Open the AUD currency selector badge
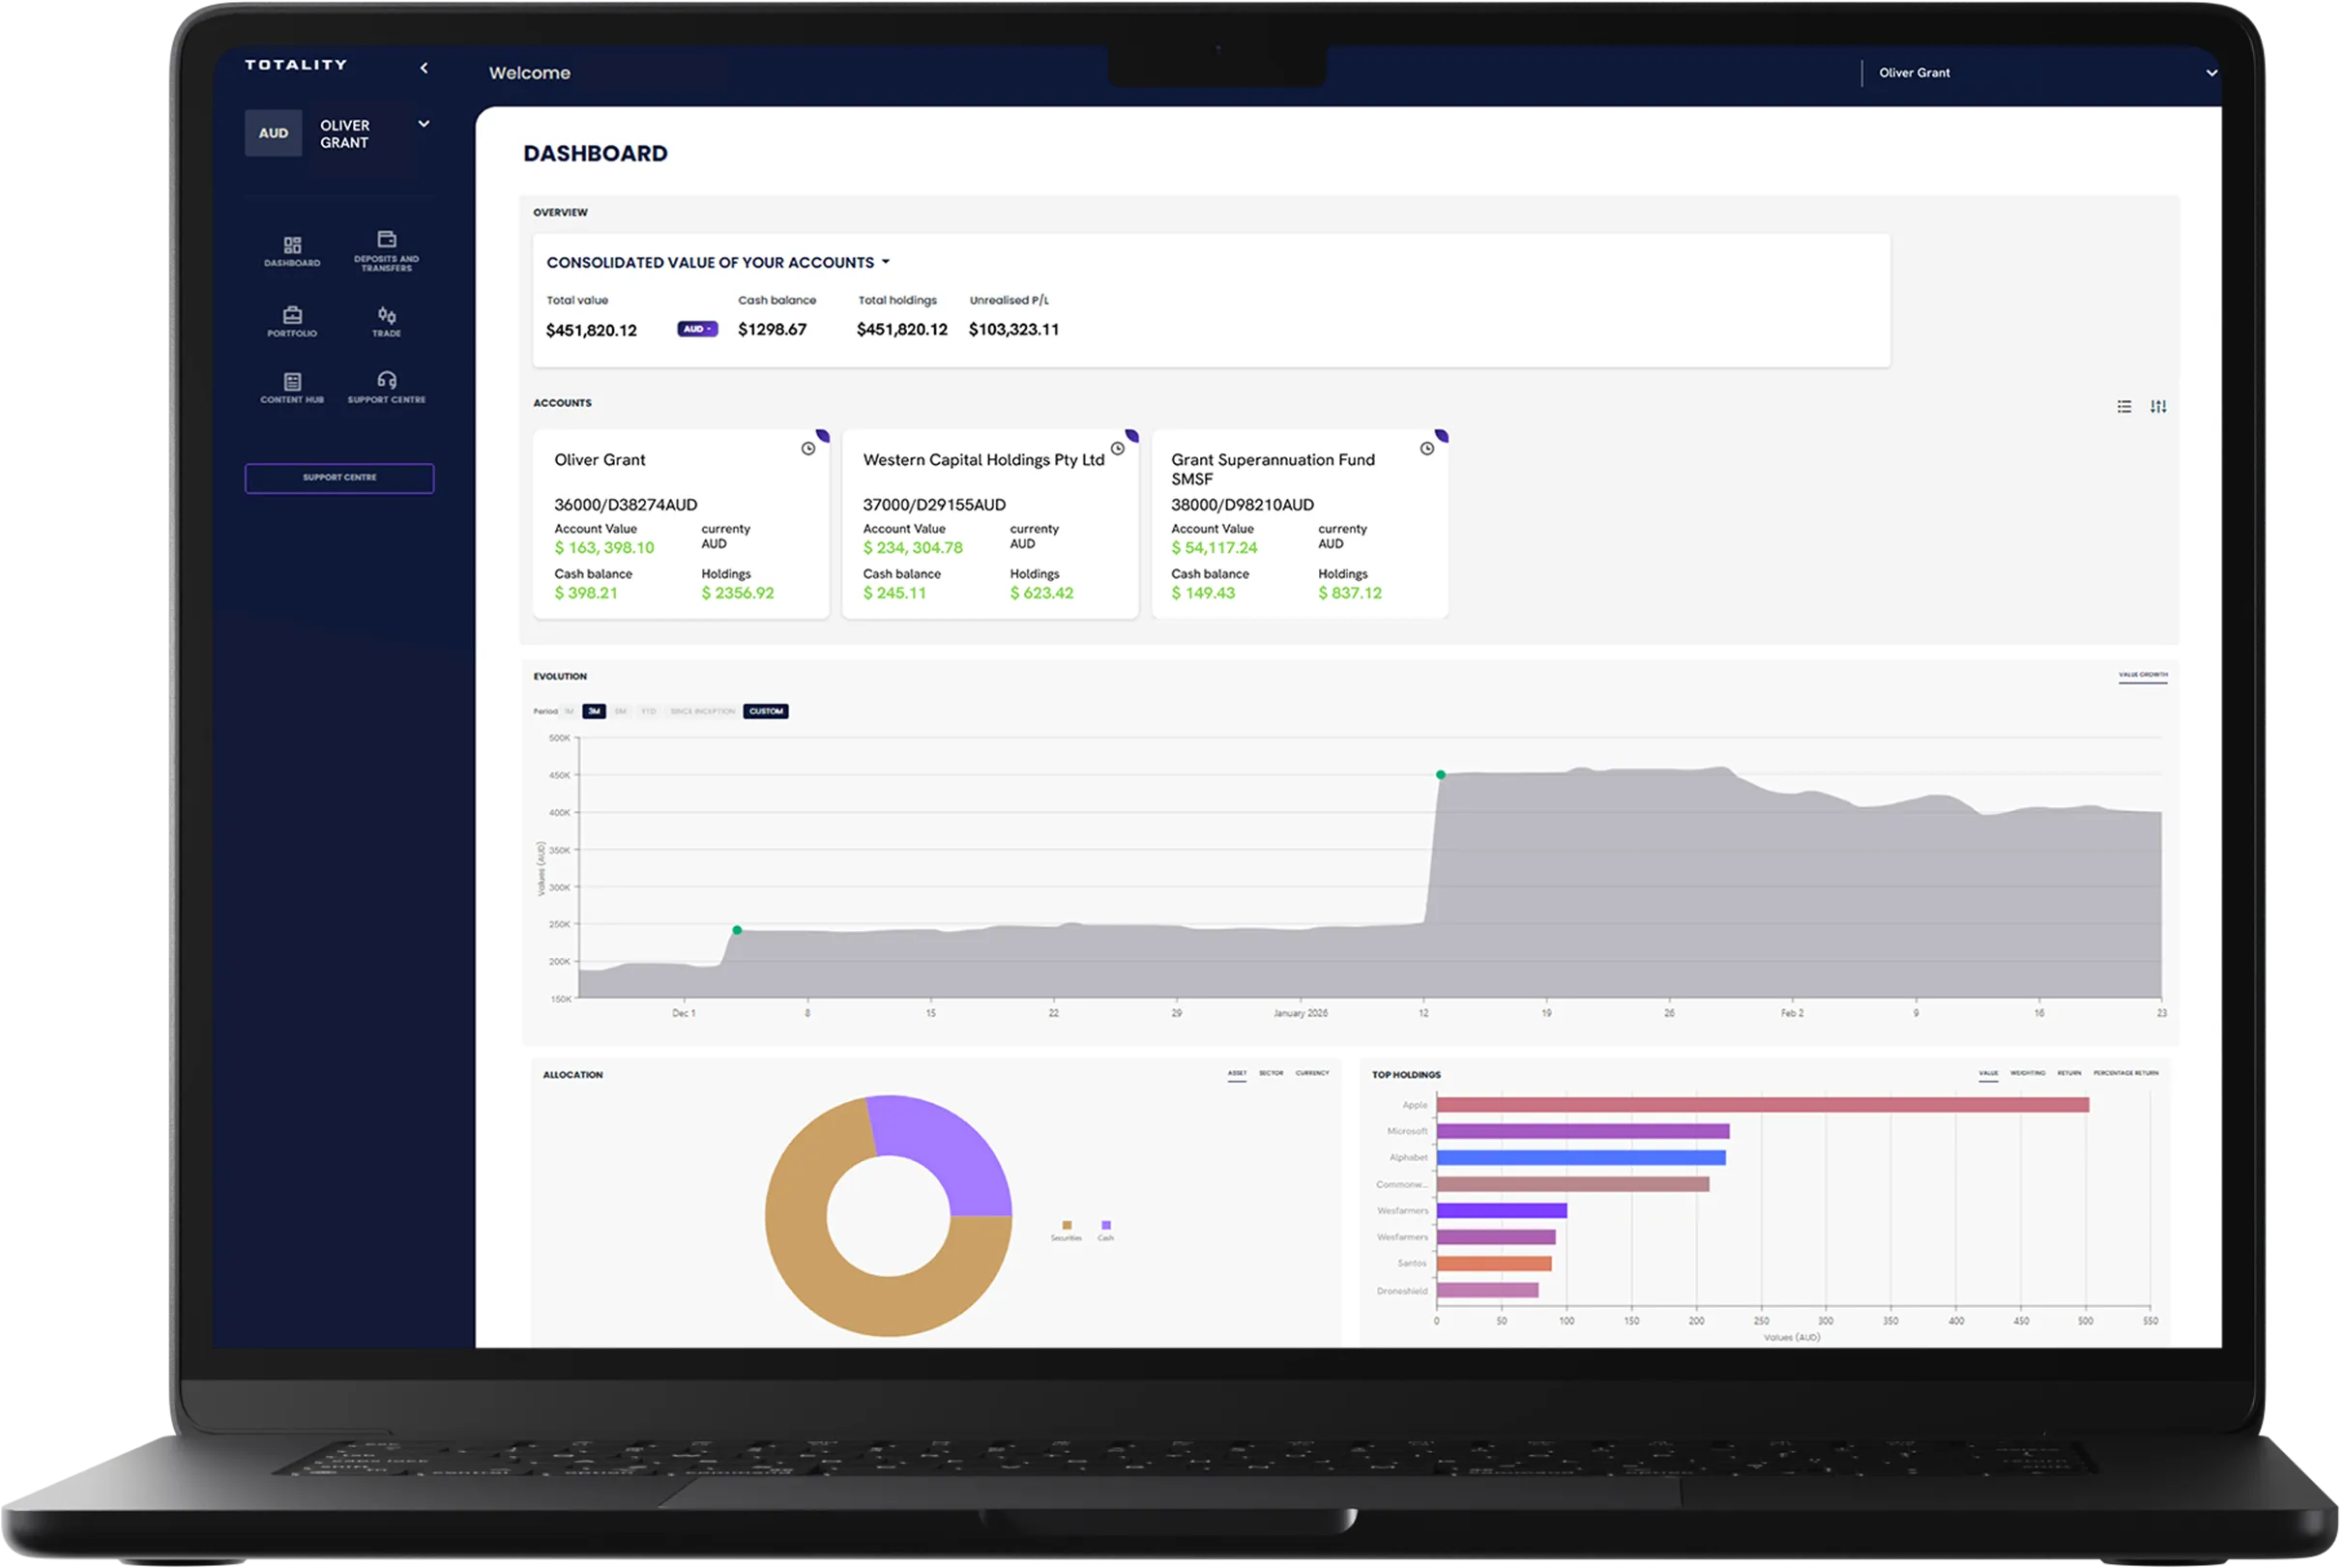Screen dimensions: 2342x1568 point(697,329)
